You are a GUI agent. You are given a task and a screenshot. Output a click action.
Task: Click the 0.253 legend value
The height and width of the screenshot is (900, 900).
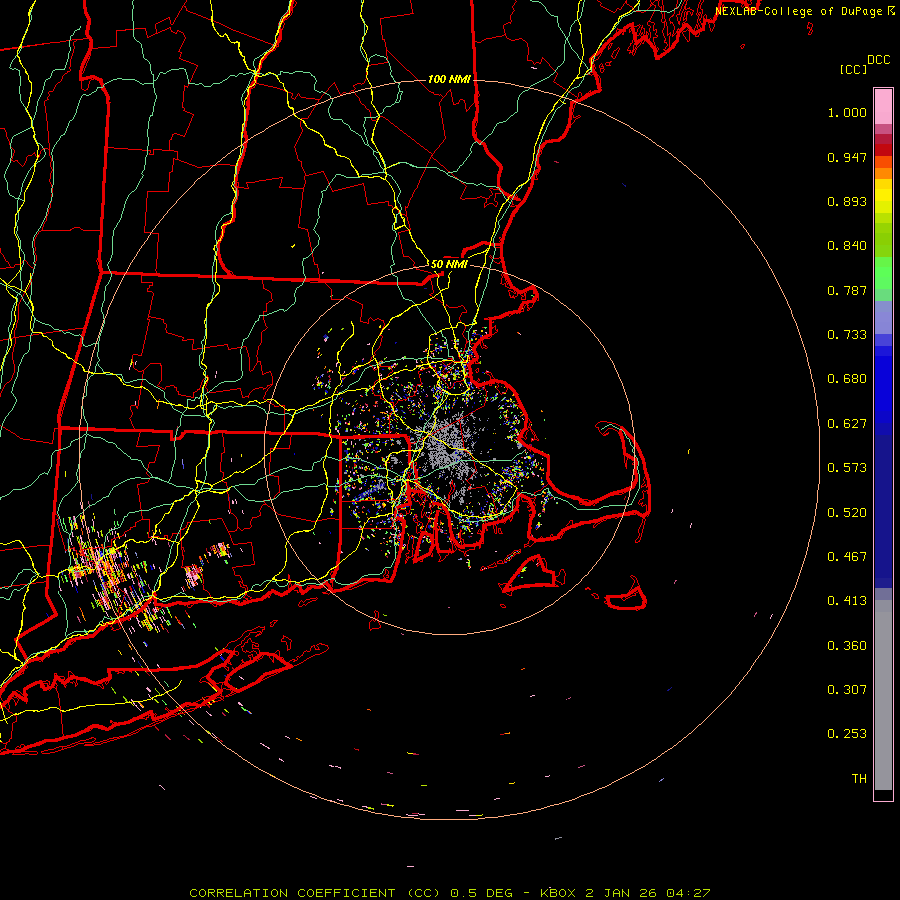[x=847, y=734]
